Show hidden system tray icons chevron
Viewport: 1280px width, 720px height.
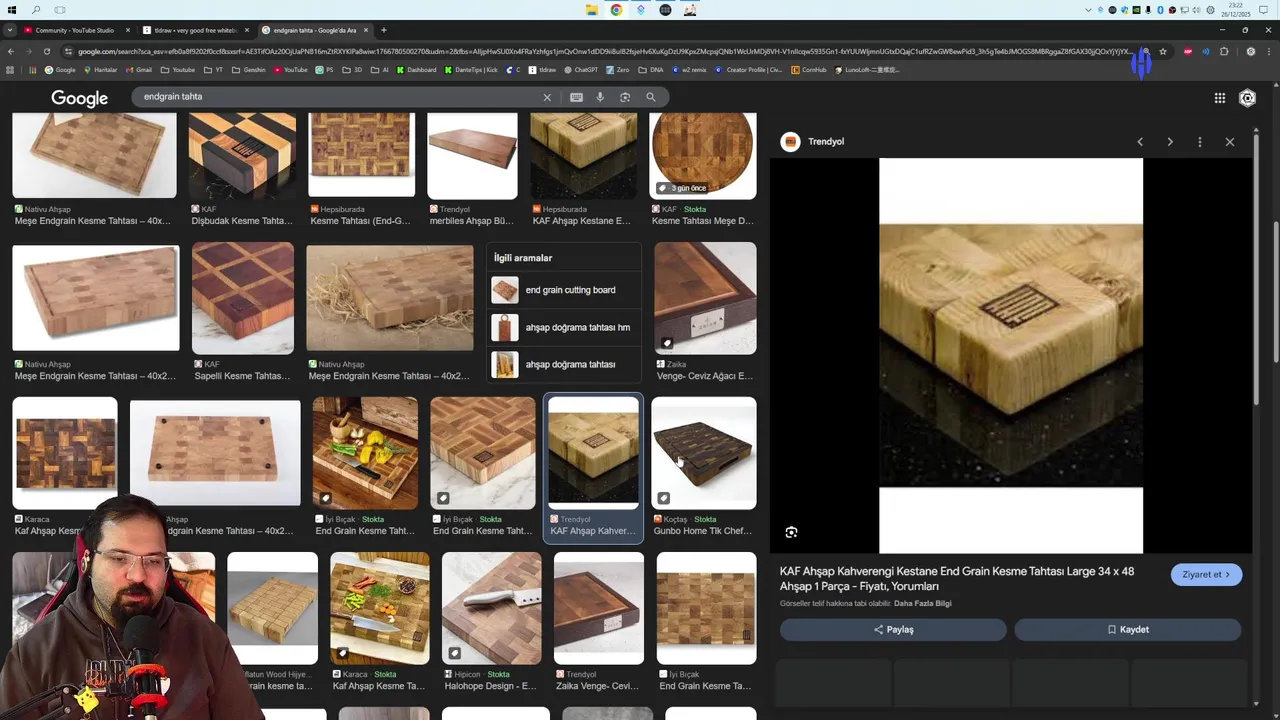1089,10
